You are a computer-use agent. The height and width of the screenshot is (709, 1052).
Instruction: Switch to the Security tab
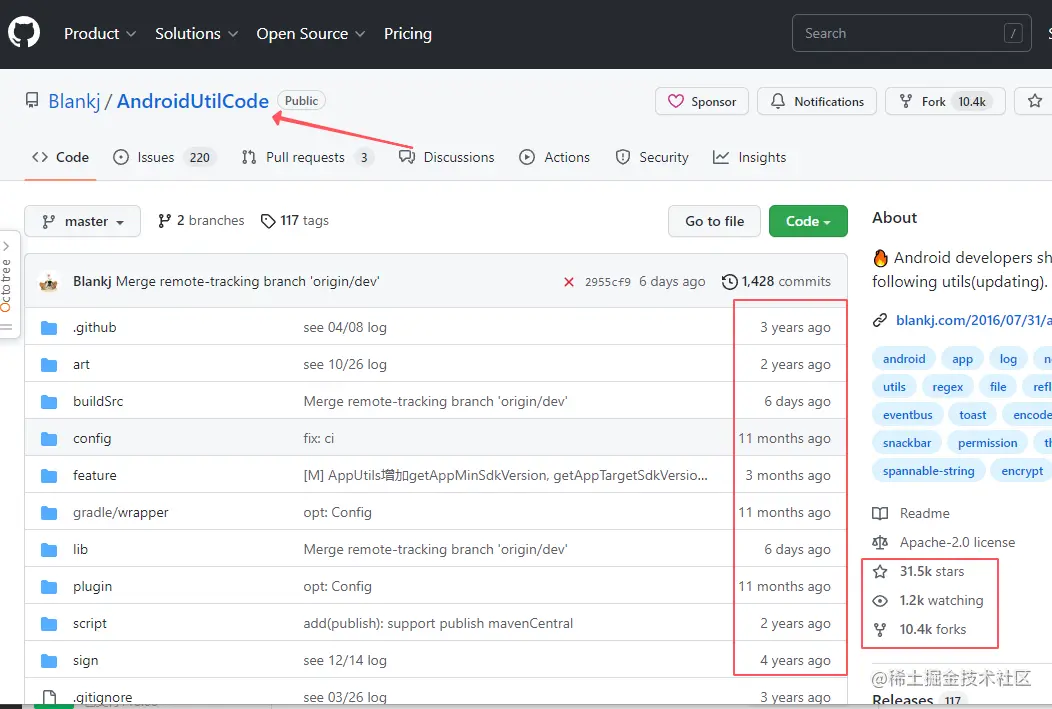(651, 157)
